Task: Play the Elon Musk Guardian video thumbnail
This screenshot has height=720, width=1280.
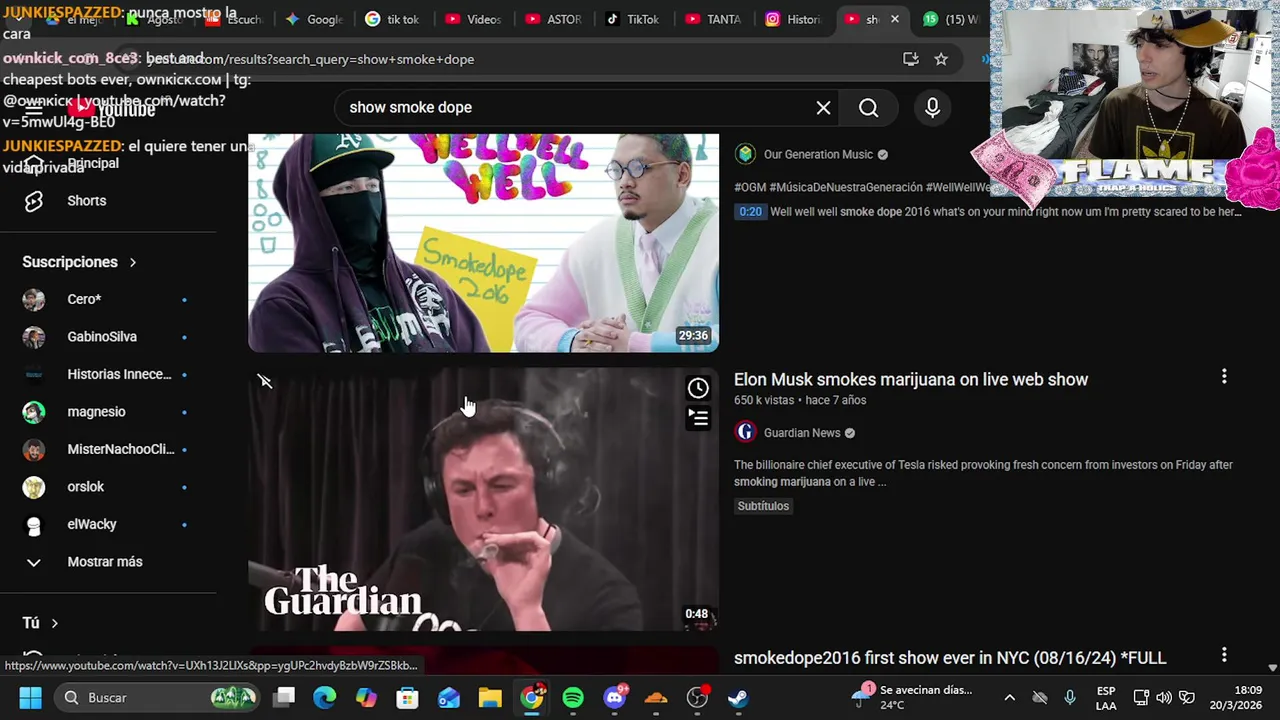Action: coord(483,499)
